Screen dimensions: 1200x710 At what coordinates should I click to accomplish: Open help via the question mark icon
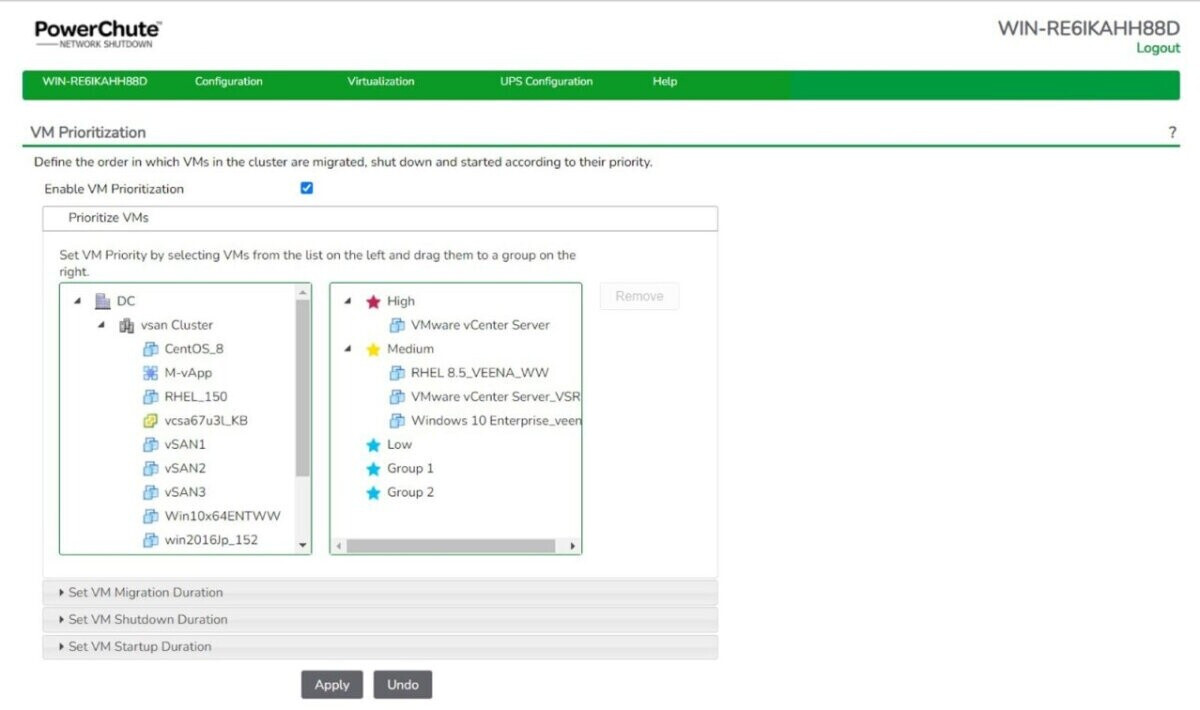(x=1172, y=133)
